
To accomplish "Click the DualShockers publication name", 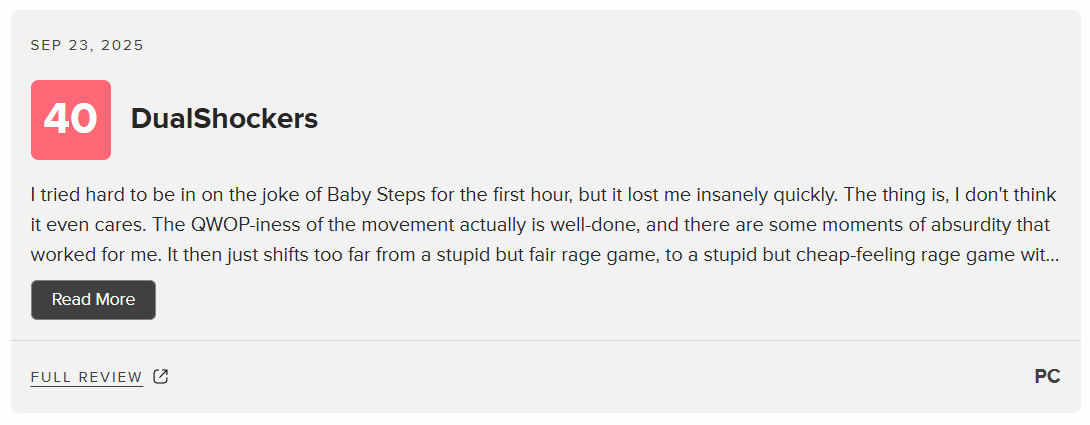I will coord(224,120).
